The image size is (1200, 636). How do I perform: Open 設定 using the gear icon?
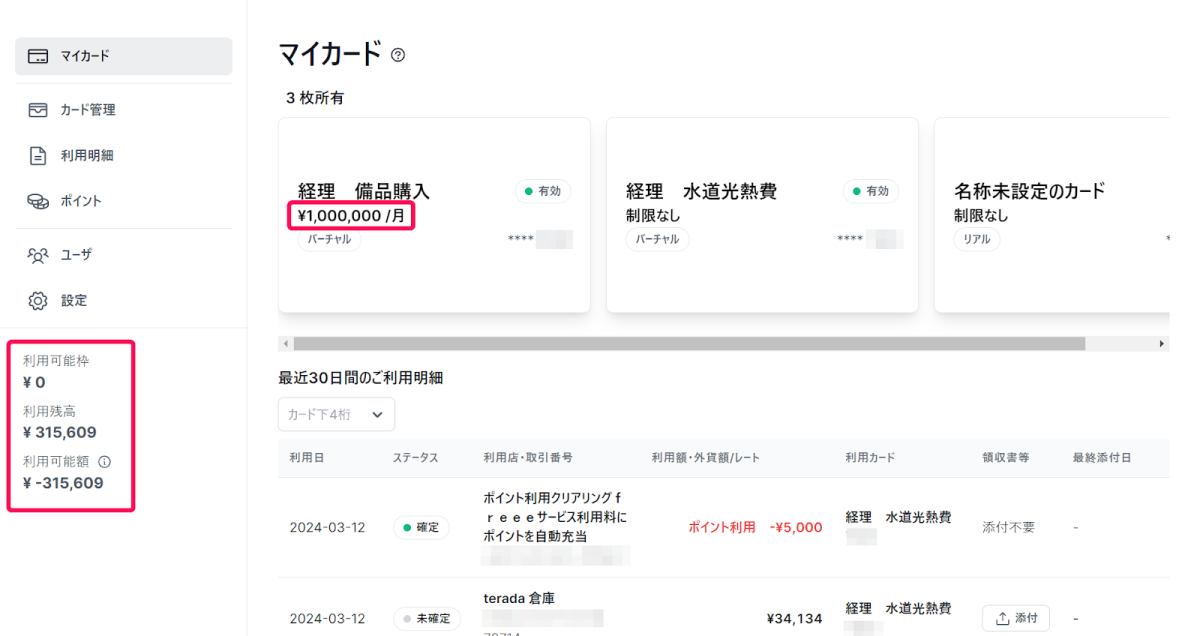[x=38, y=300]
